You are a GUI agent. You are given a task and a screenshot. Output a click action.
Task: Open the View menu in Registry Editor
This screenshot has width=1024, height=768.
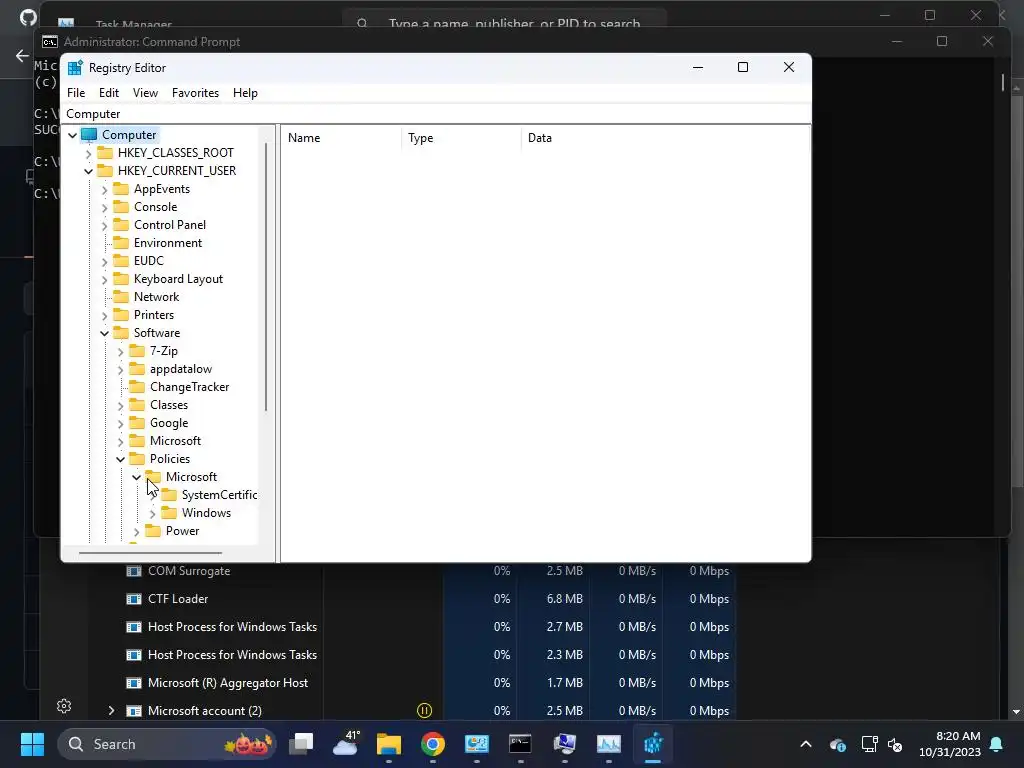pos(145,93)
